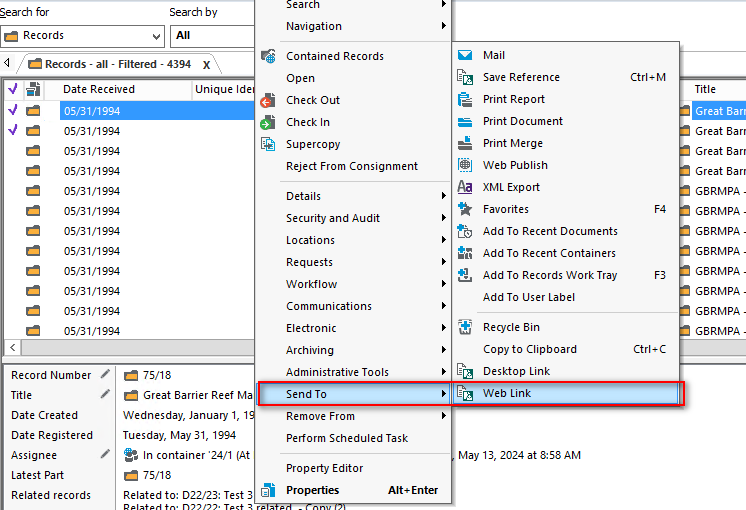Click the folder icon in Records tab
The width and height of the screenshot is (746, 510).
click(x=35, y=64)
